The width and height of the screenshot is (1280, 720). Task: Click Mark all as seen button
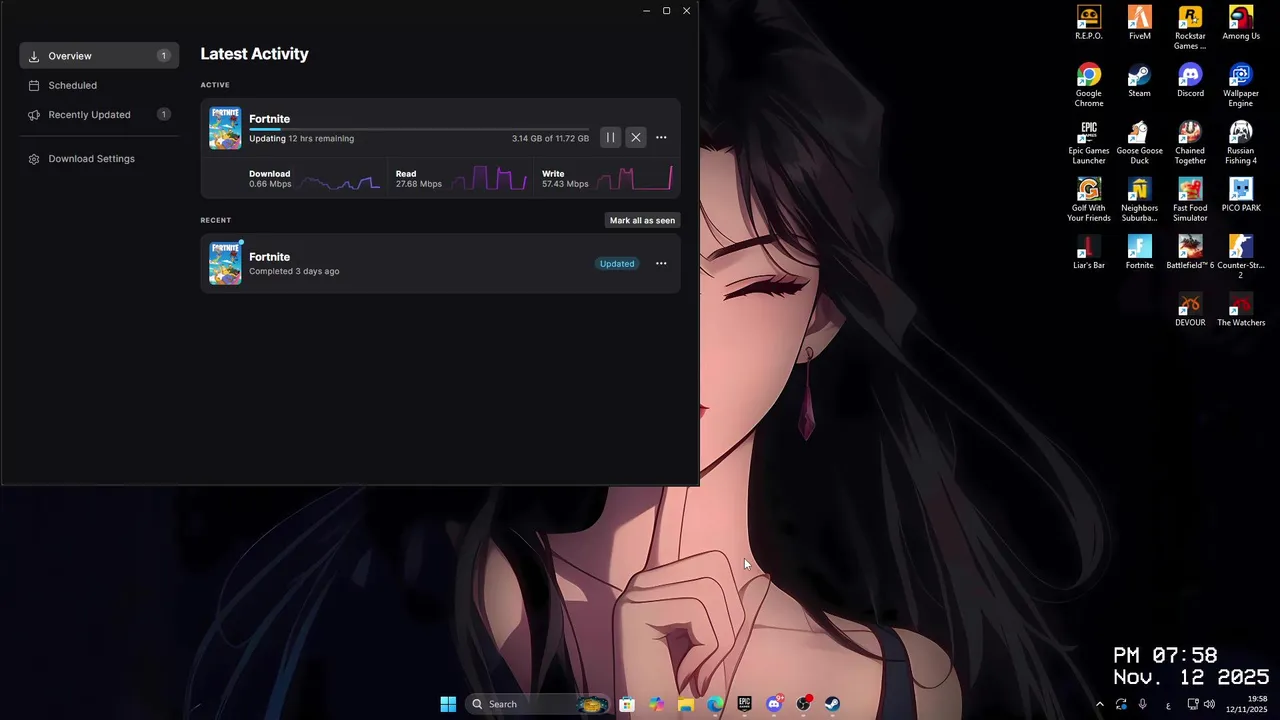coord(642,220)
